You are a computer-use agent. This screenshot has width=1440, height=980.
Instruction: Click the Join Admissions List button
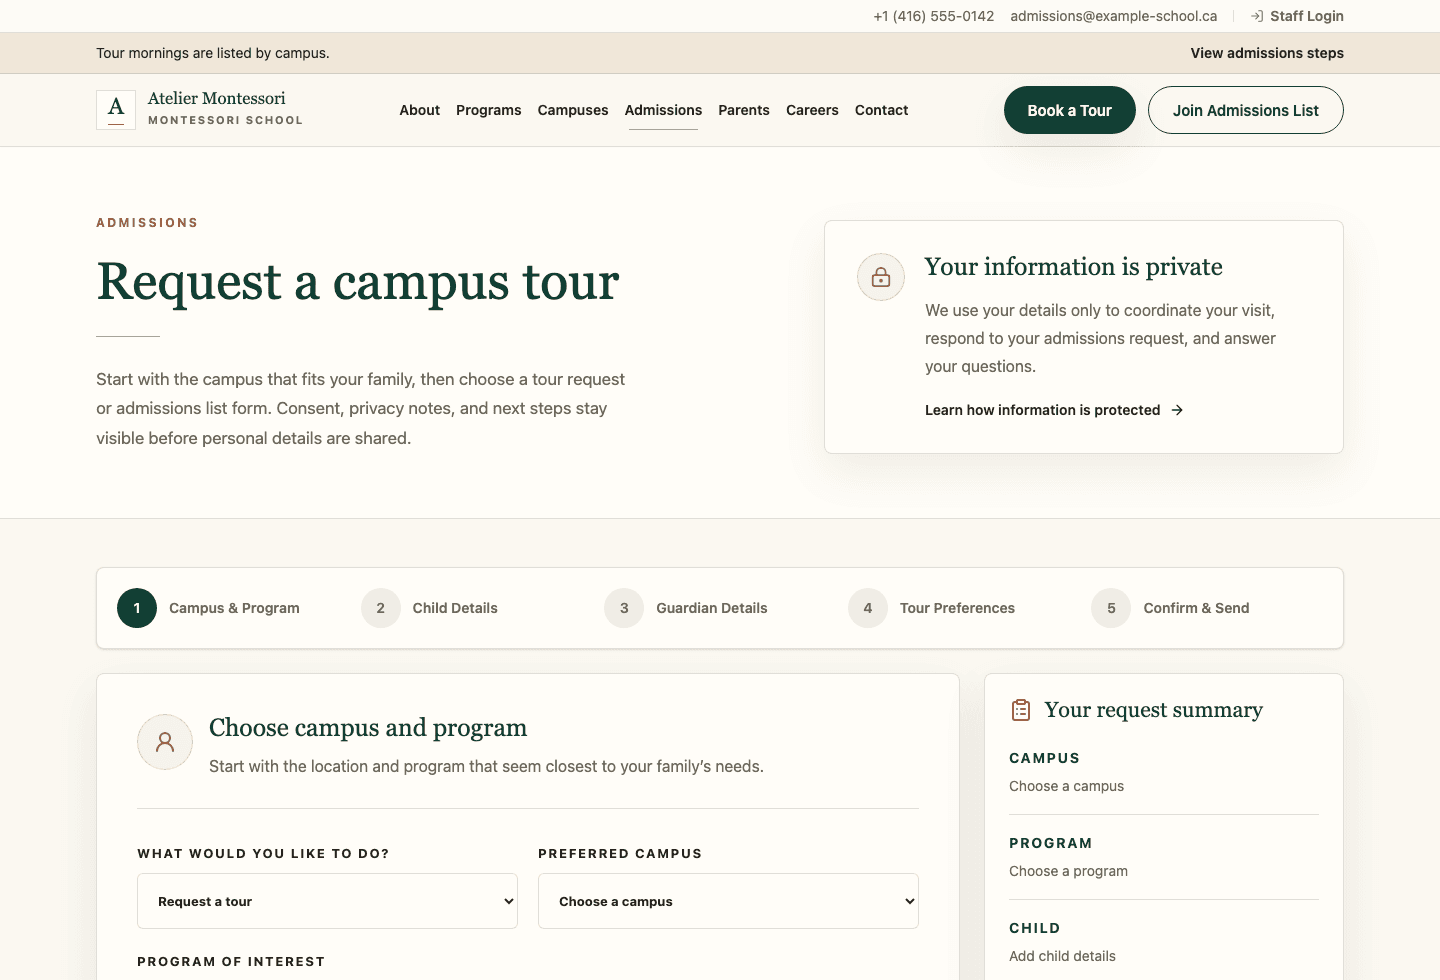1246,110
